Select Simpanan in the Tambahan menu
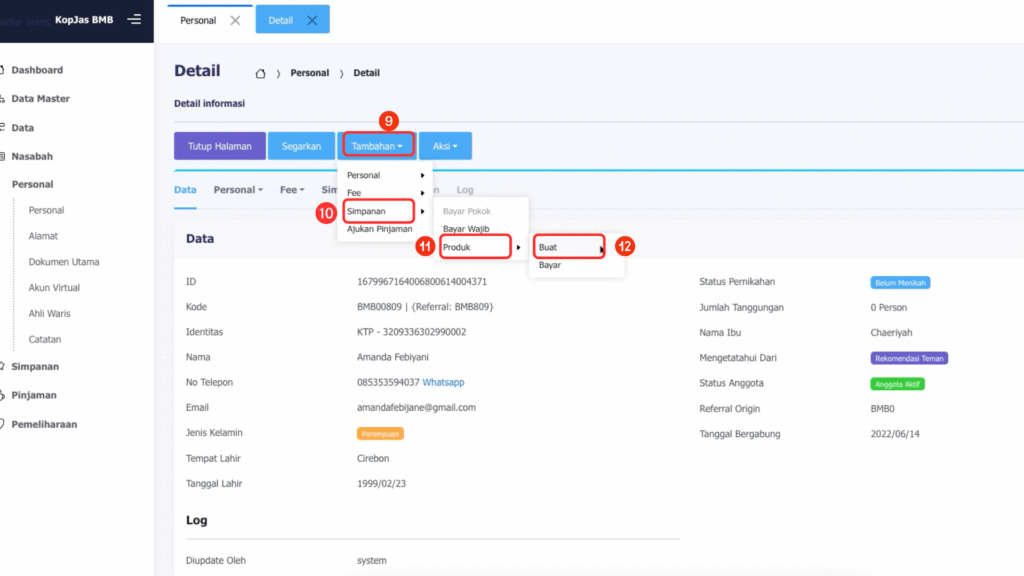Screen dimensions: 1024x576 378,211
